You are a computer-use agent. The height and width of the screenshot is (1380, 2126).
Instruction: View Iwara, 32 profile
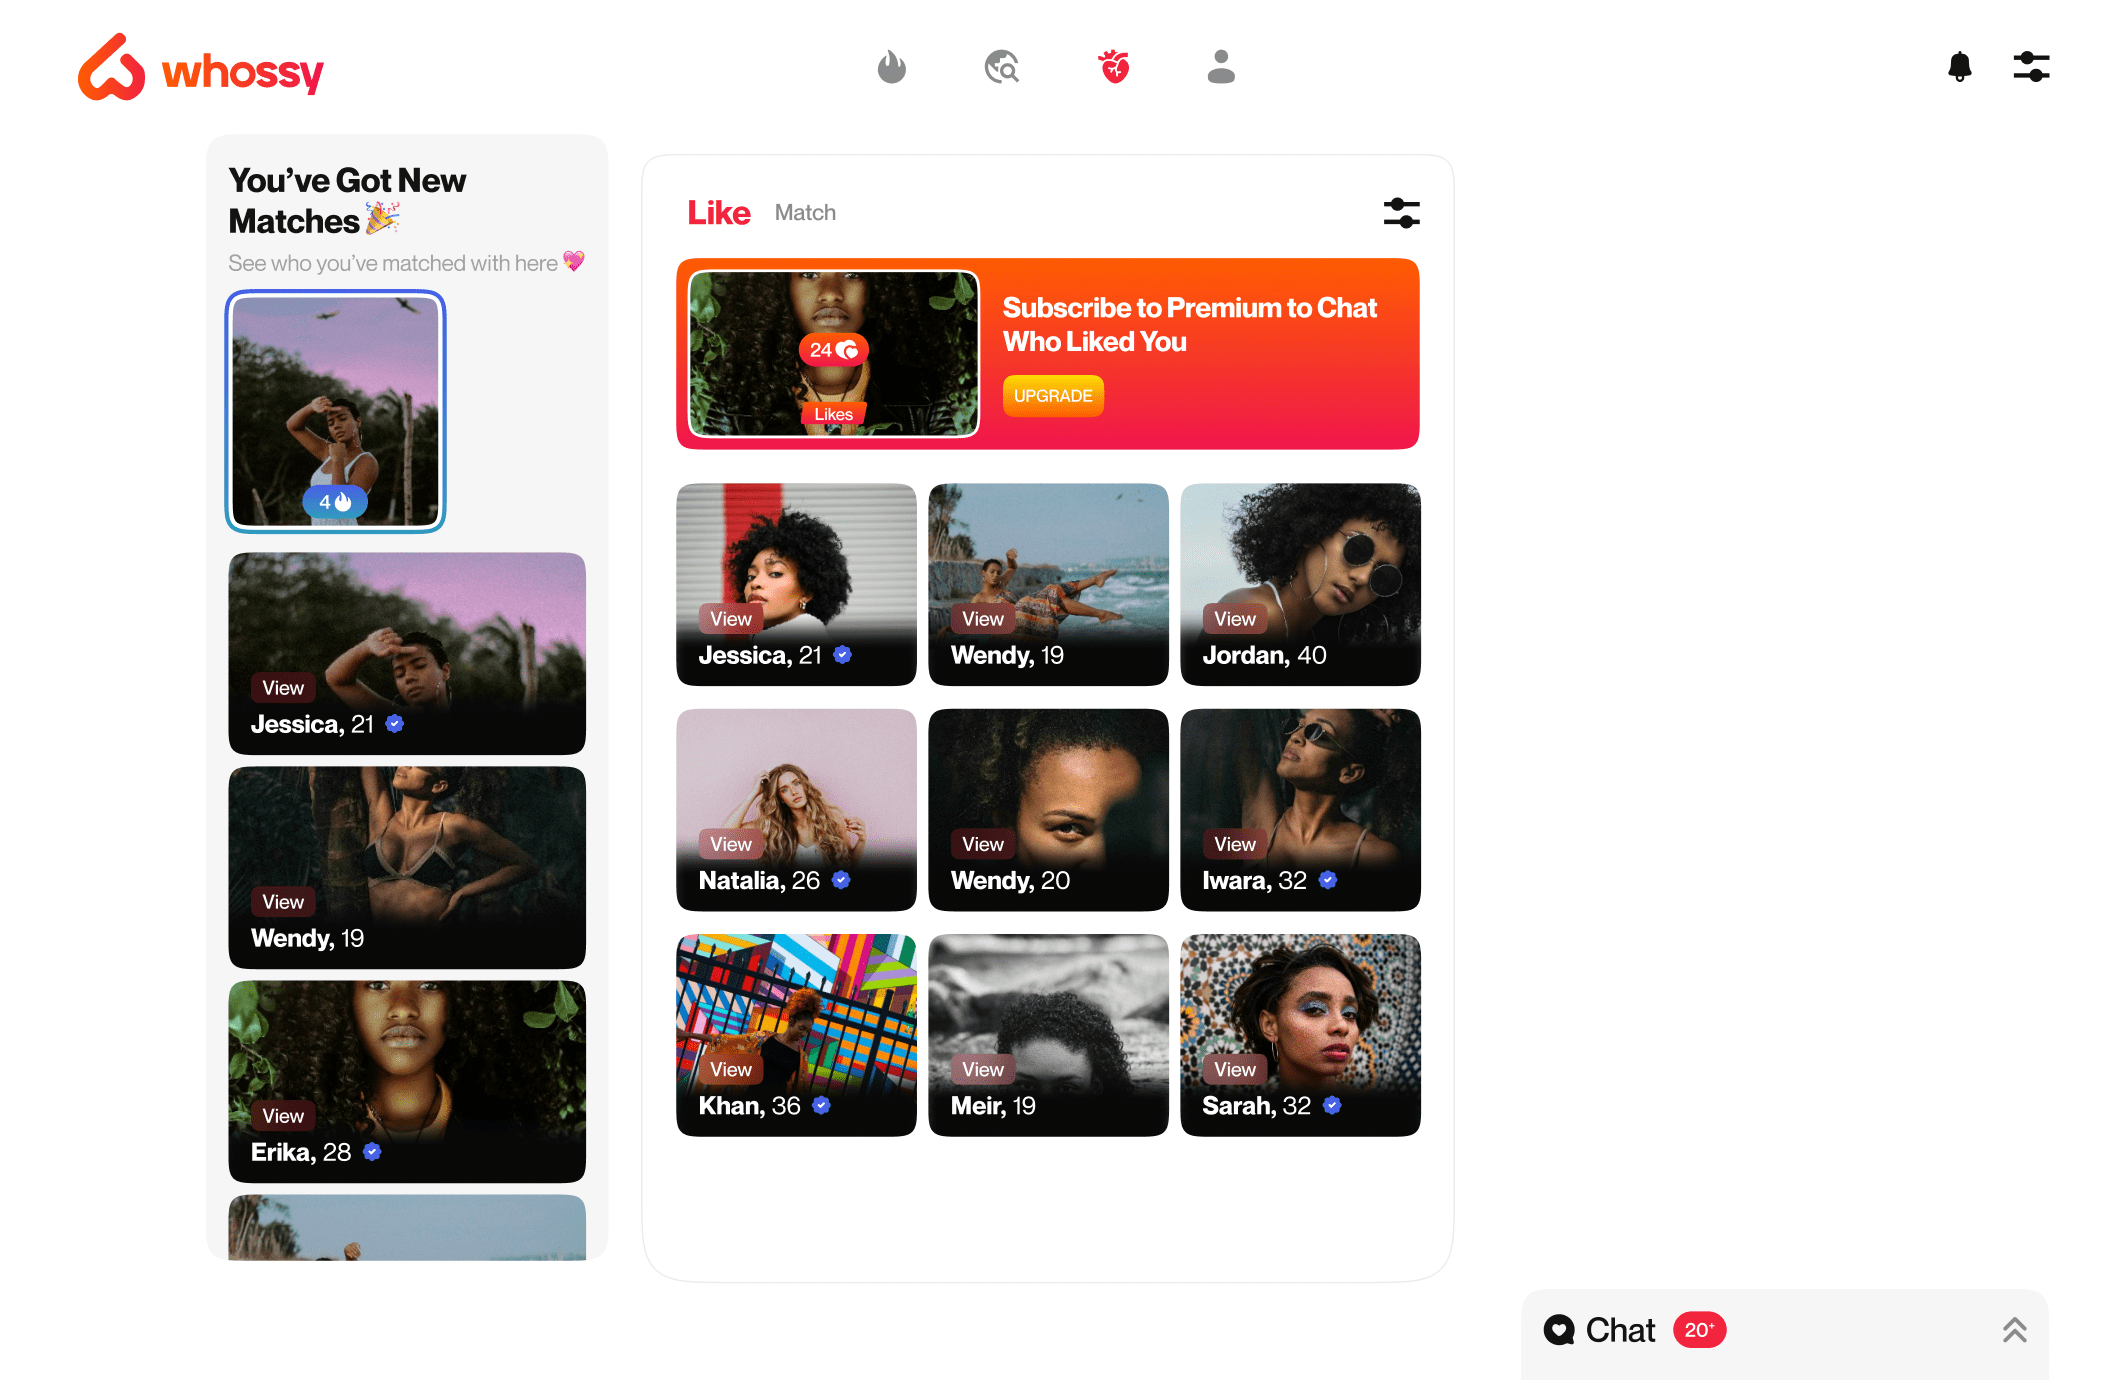click(1235, 844)
